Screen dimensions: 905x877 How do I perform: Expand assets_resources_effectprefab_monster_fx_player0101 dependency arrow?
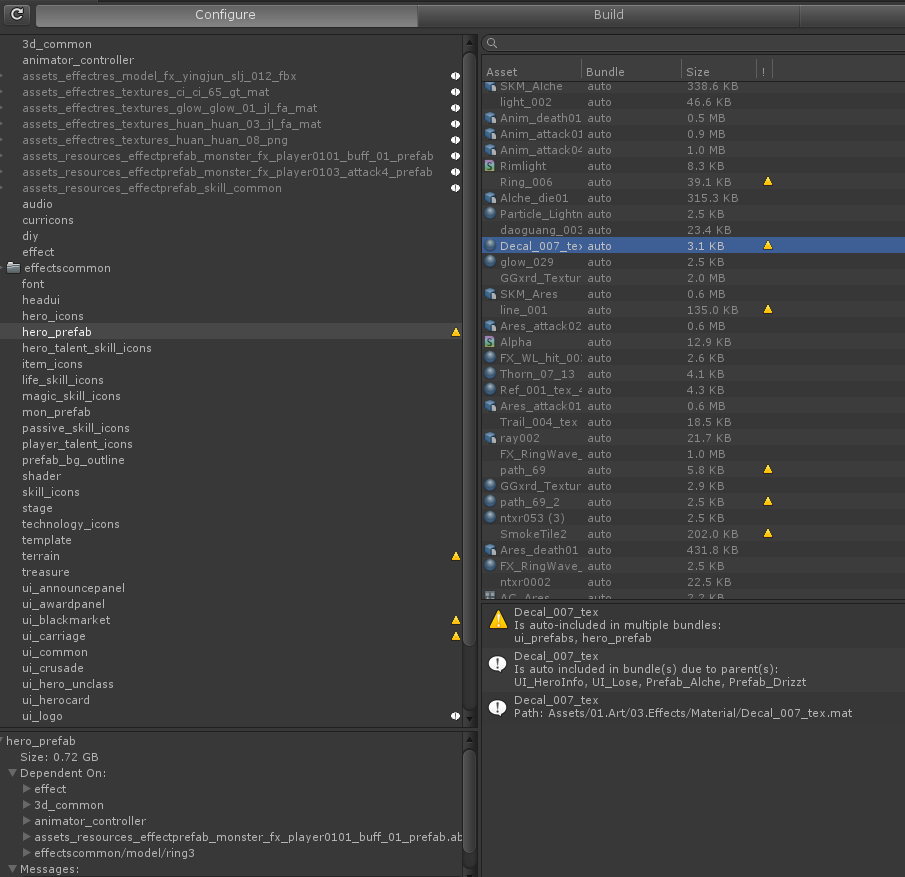tap(27, 836)
